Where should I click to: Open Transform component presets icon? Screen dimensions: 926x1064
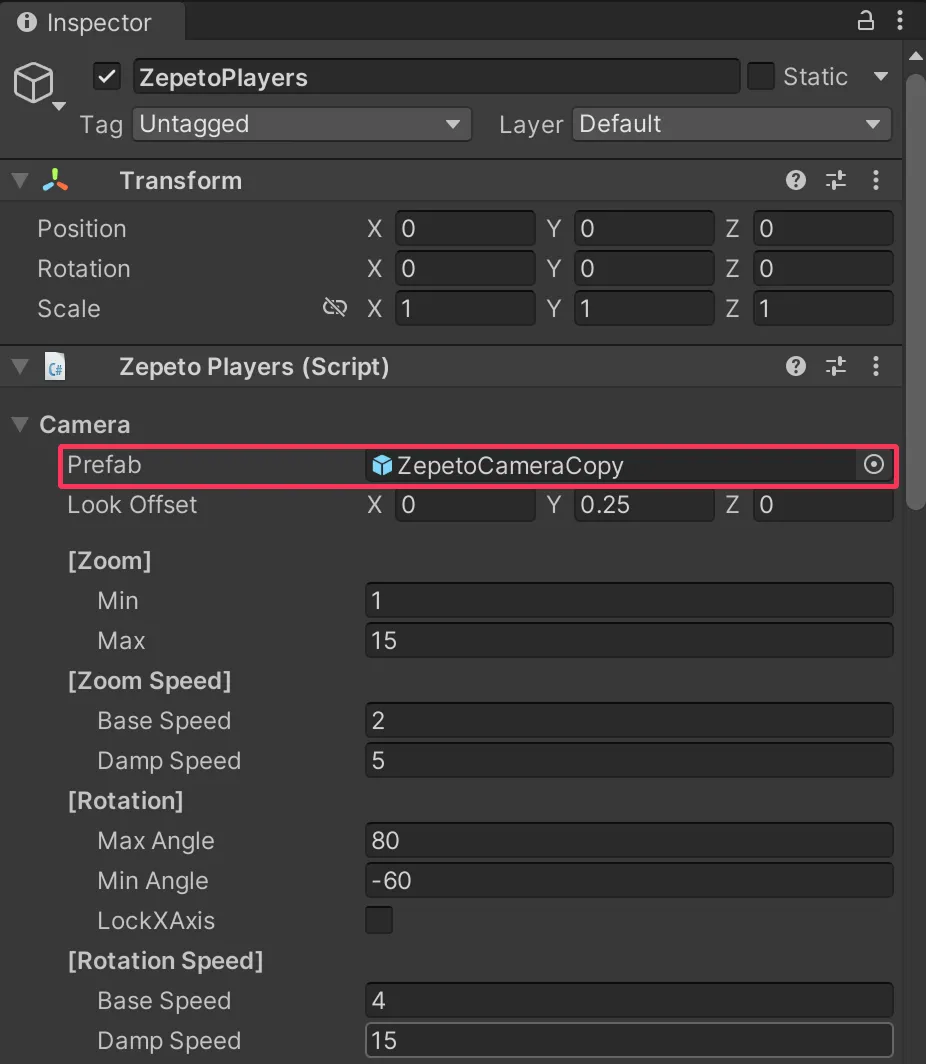tap(836, 180)
